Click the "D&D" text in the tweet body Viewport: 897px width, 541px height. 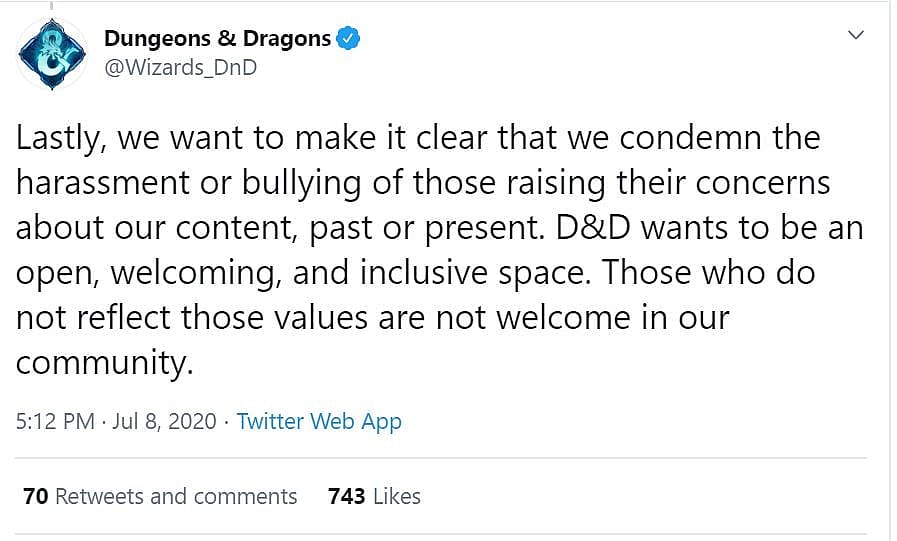tap(586, 228)
